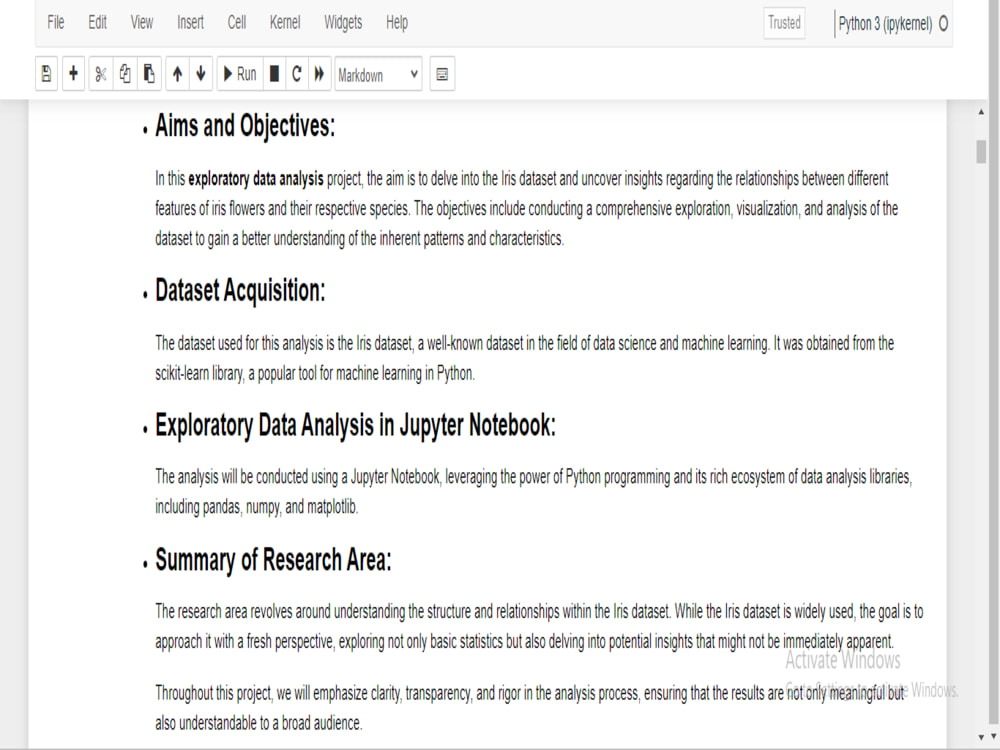The height and width of the screenshot is (750, 1000).
Task: Paste cells below
Action: tap(148, 73)
